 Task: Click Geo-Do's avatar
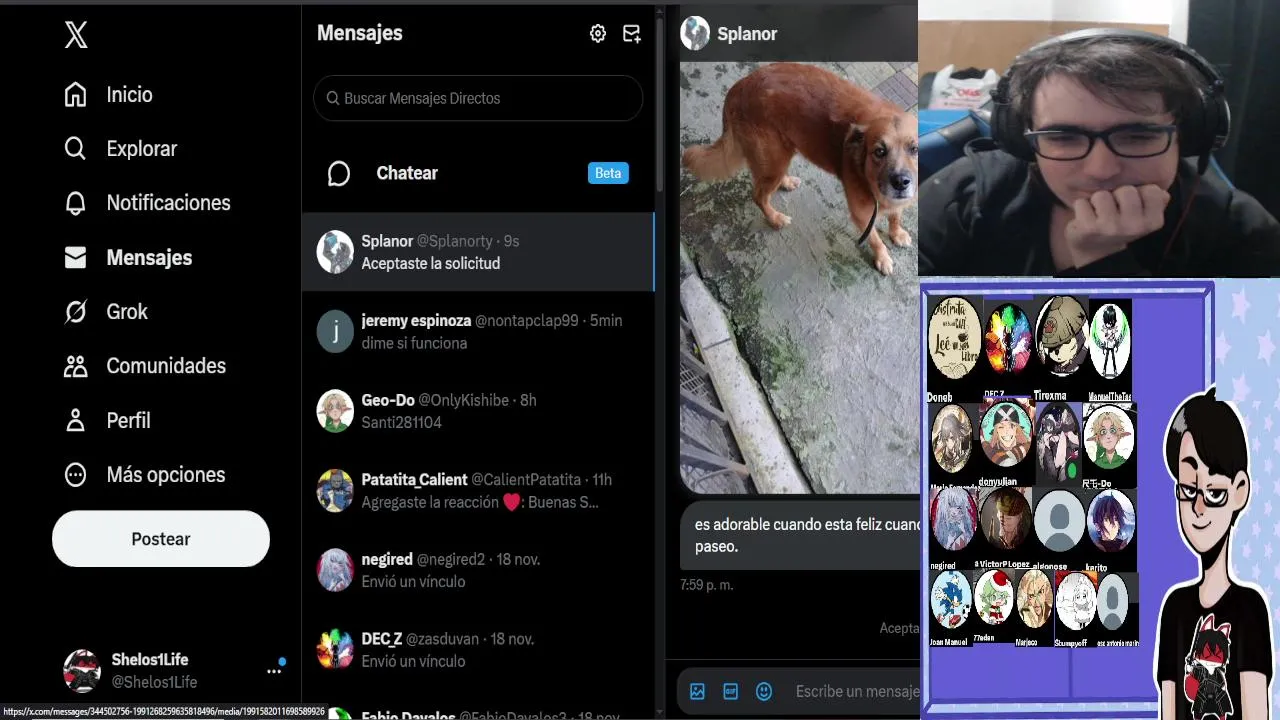click(335, 411)
